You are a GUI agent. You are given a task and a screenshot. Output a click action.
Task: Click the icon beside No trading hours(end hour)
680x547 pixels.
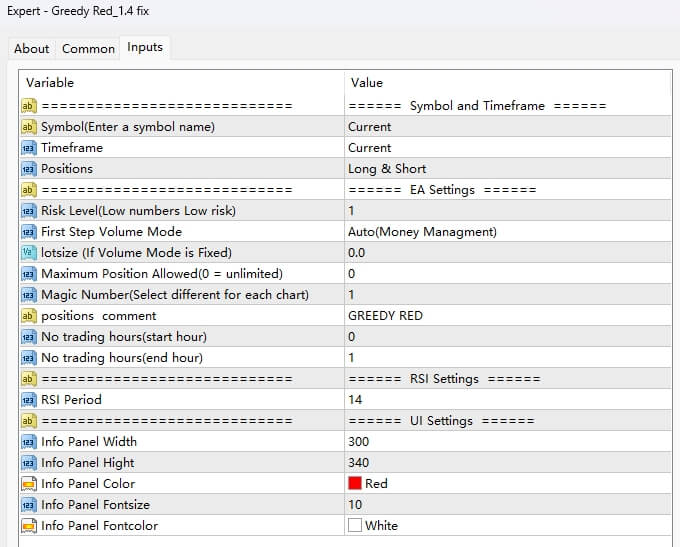coord(29,358)
